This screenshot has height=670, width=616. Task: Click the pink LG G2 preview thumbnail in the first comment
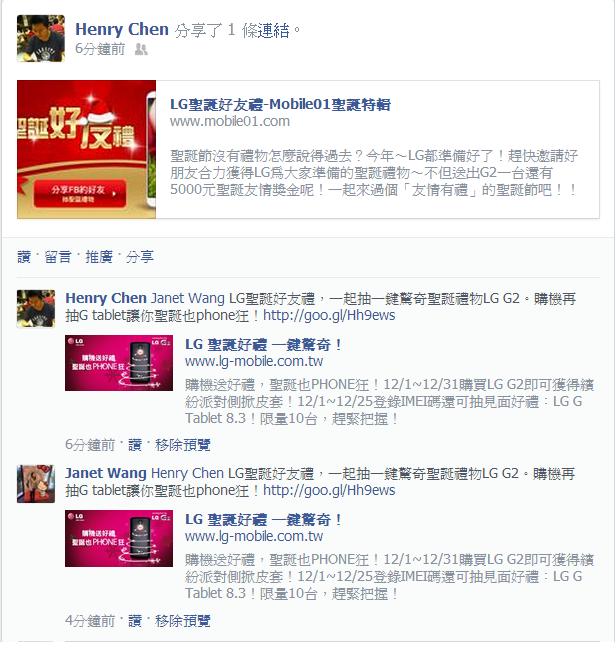[x=119, y=363]
